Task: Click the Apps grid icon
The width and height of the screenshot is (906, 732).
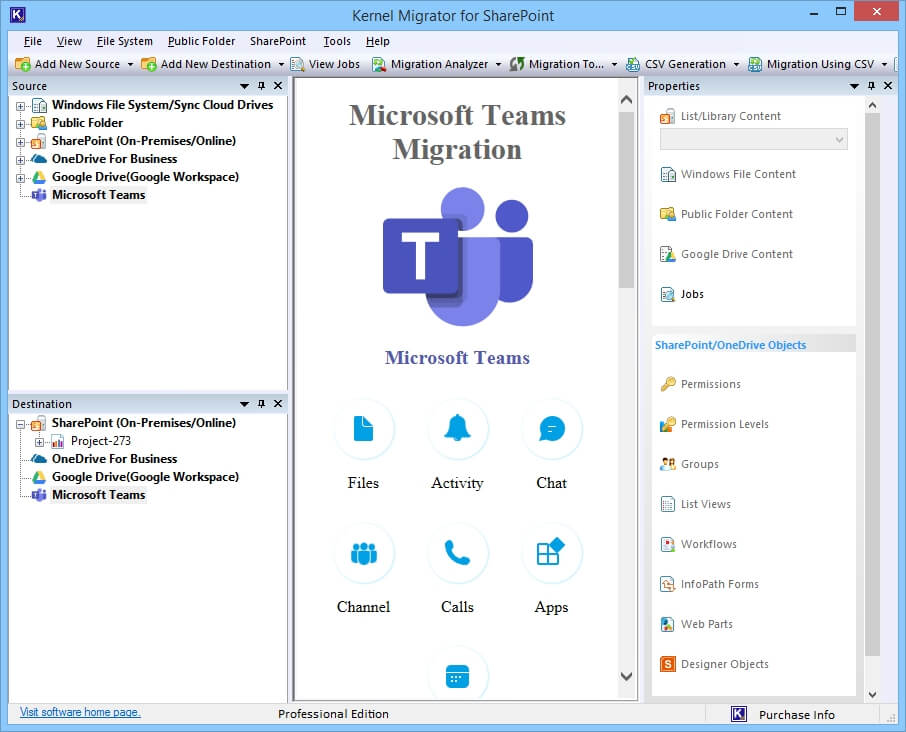Action: pyautogui.click(x=552, y=553)
